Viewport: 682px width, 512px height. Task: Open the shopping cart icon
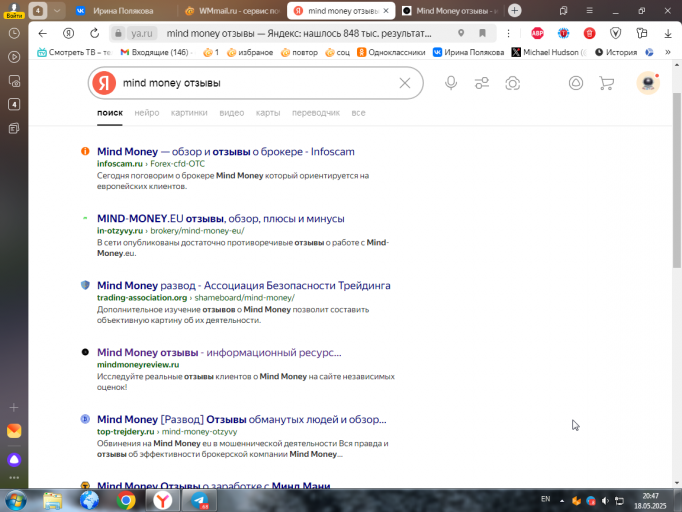click(606, 83)
